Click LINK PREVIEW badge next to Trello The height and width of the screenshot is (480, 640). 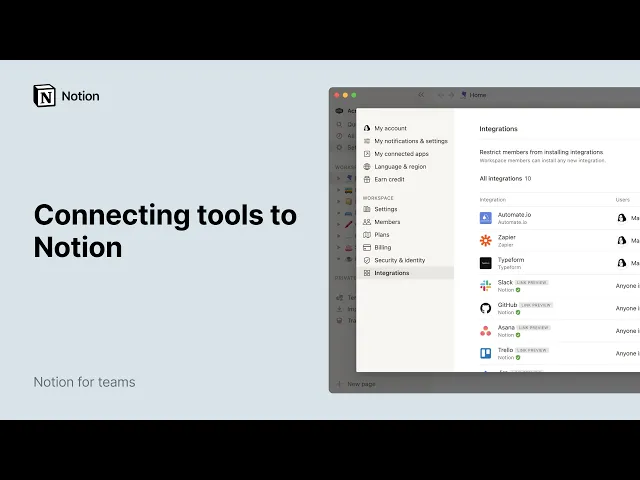pyautogui.click(x=532, y=350)
